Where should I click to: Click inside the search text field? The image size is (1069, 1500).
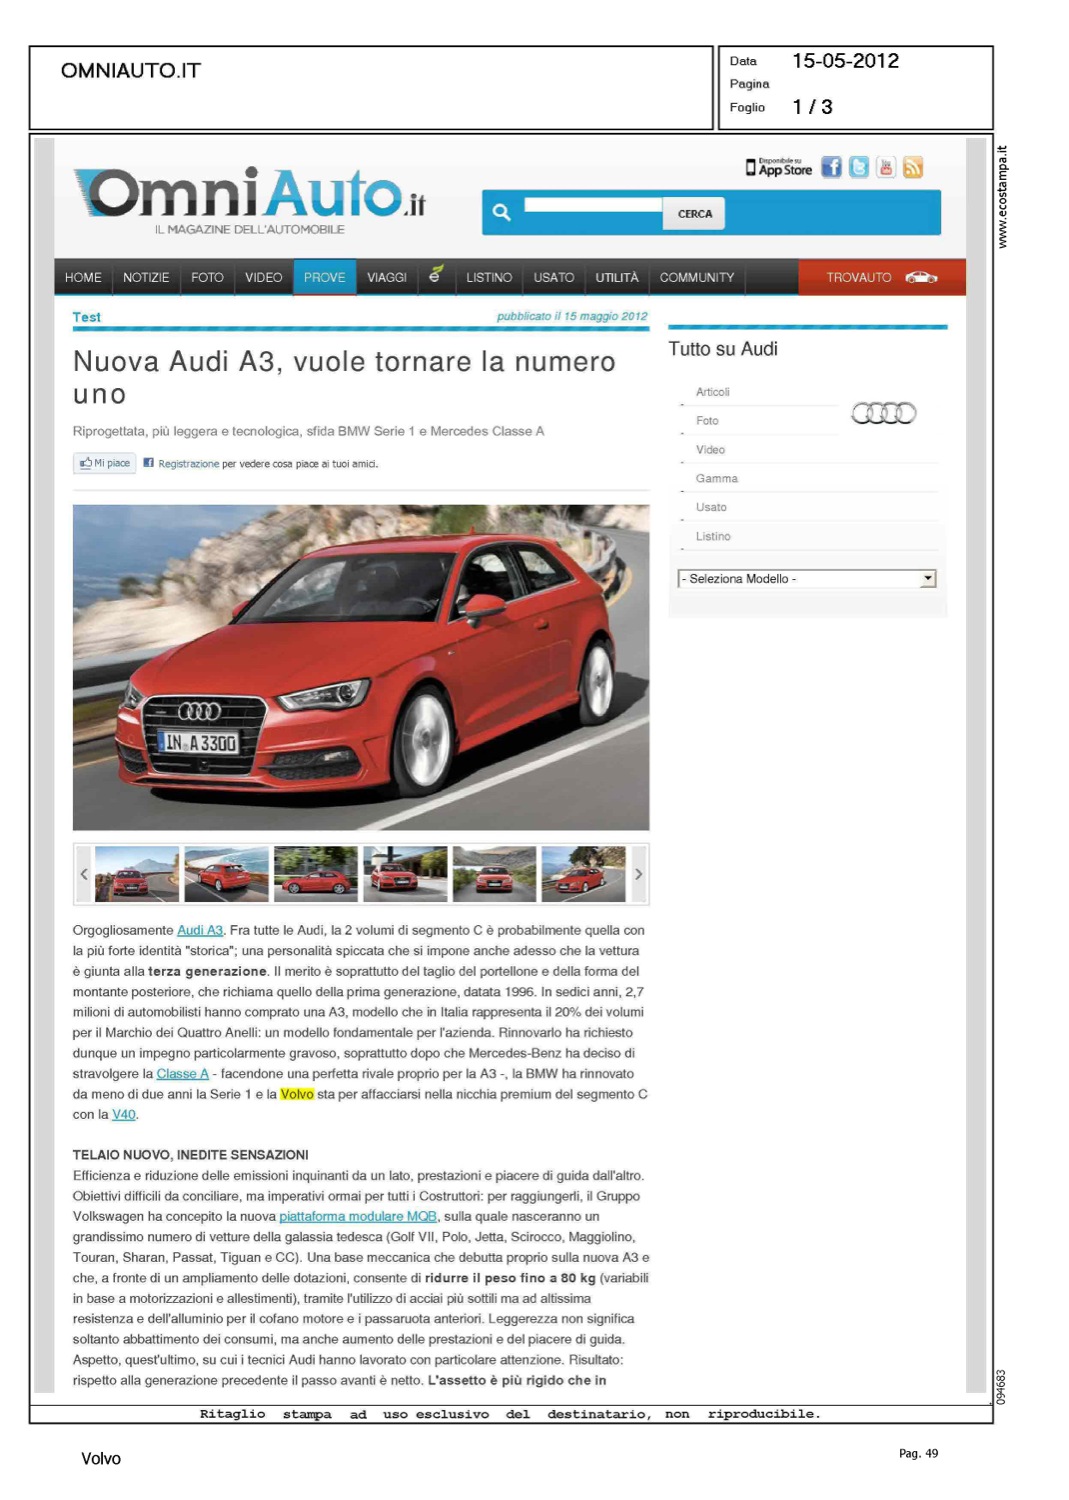[x=592, y=205]
